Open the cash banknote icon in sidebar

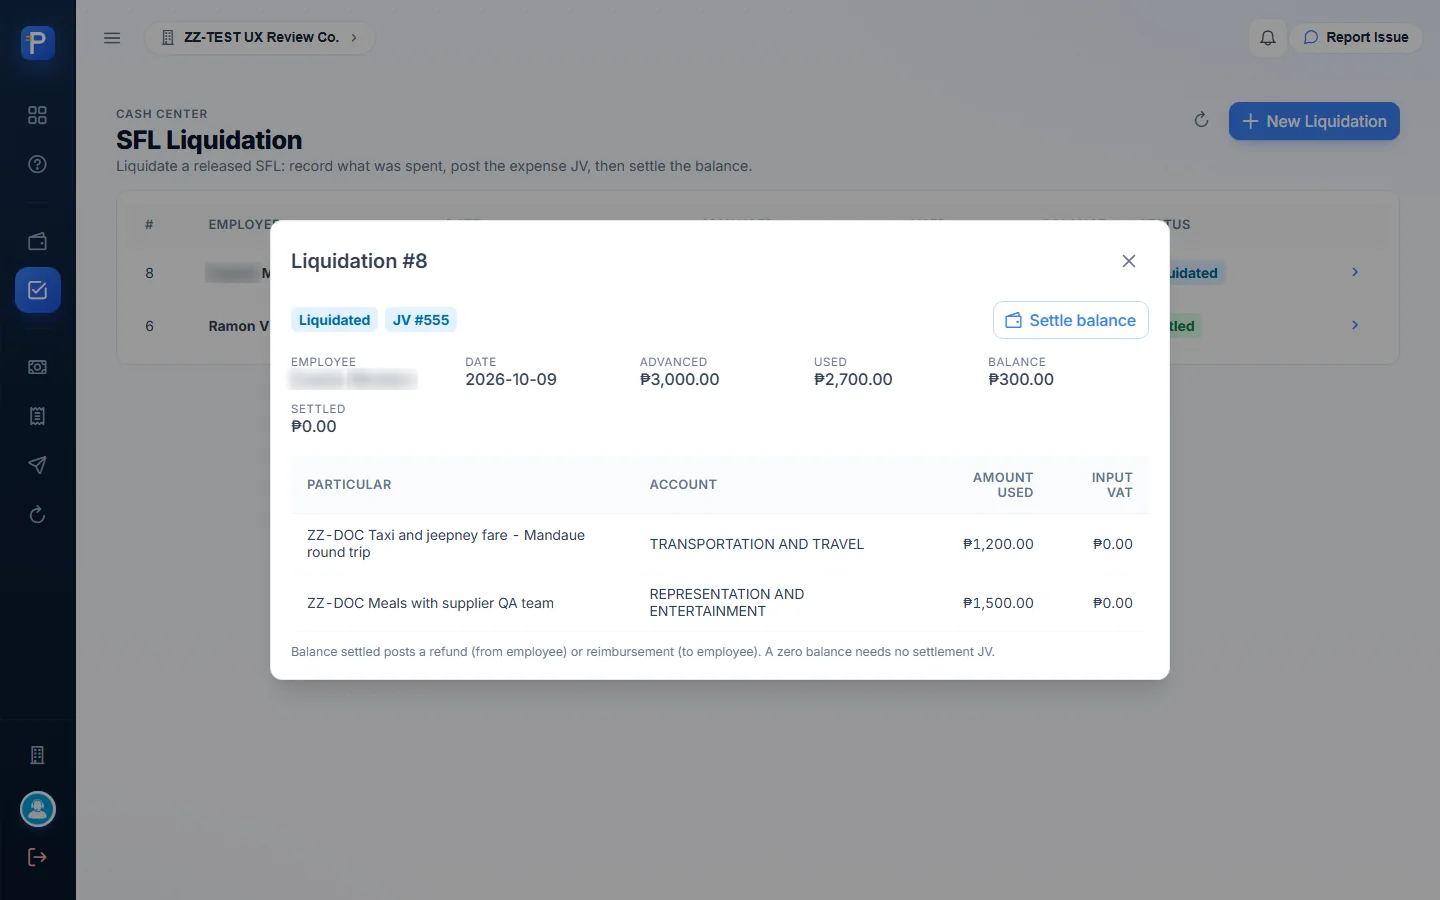click(x=37, y=367)
